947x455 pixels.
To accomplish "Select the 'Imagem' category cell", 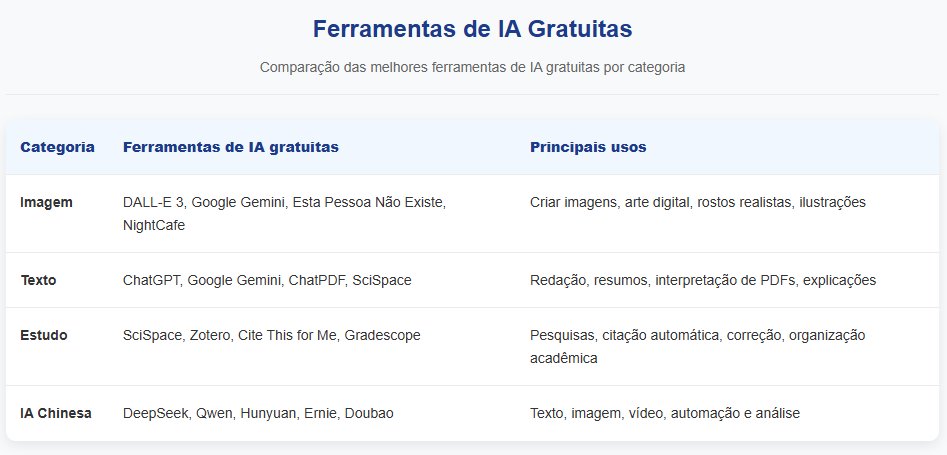I will pyautogui.click(x=46, y=202).
